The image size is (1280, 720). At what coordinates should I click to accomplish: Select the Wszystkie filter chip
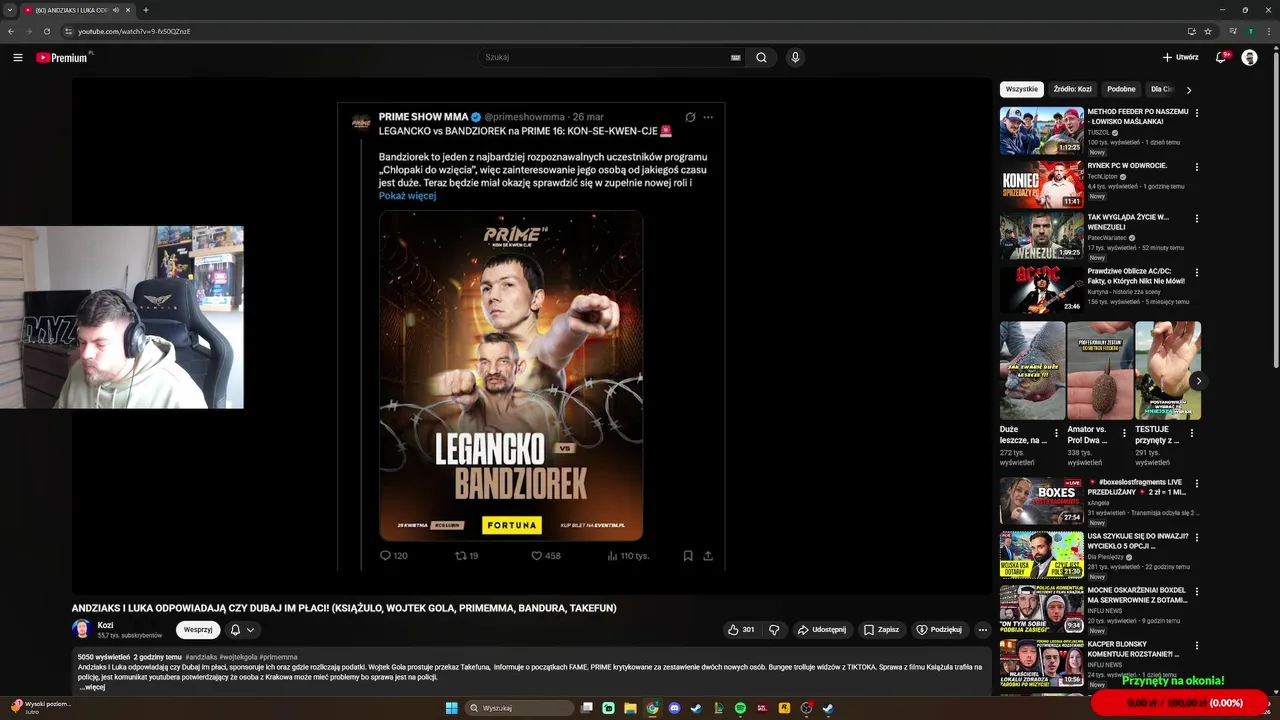pos(1022,89)
